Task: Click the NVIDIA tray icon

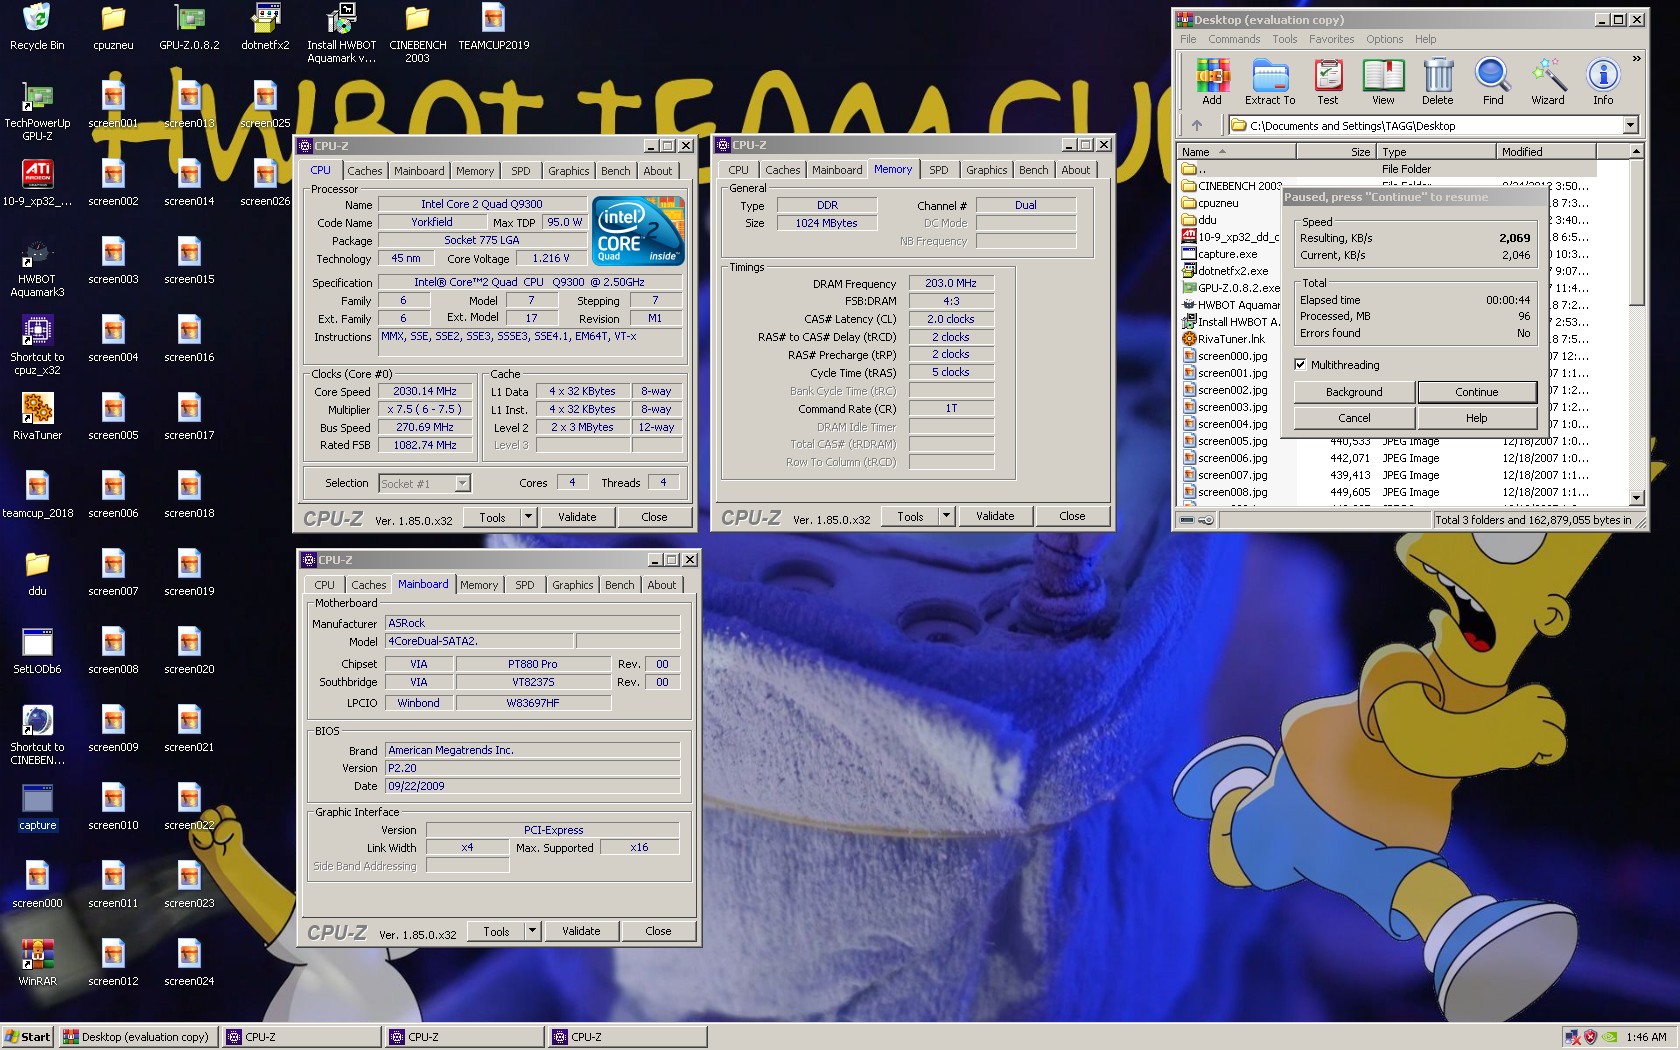Action: (x=1610, y=1037)
